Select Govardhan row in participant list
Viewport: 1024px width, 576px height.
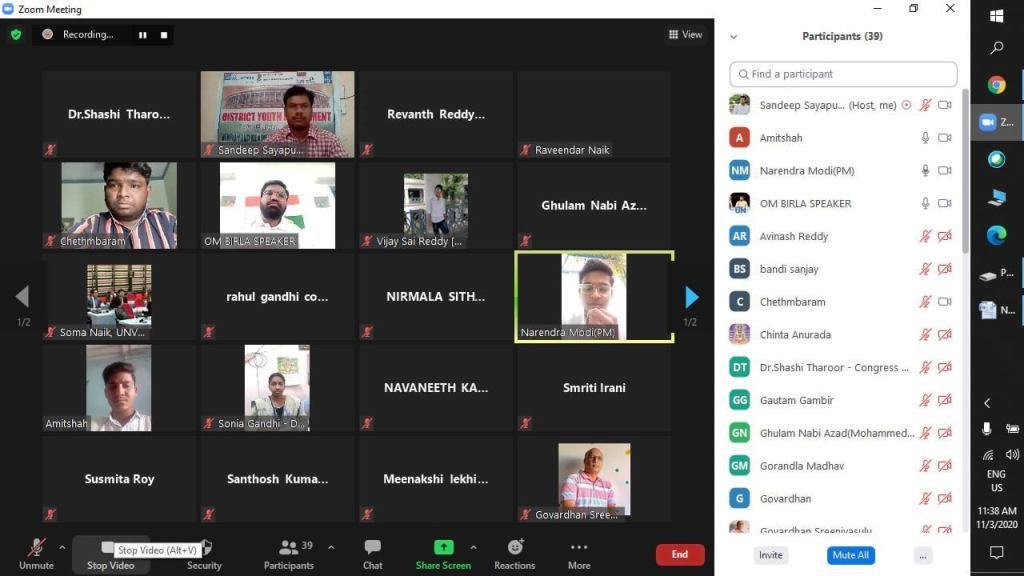click(x=842, y=498)
